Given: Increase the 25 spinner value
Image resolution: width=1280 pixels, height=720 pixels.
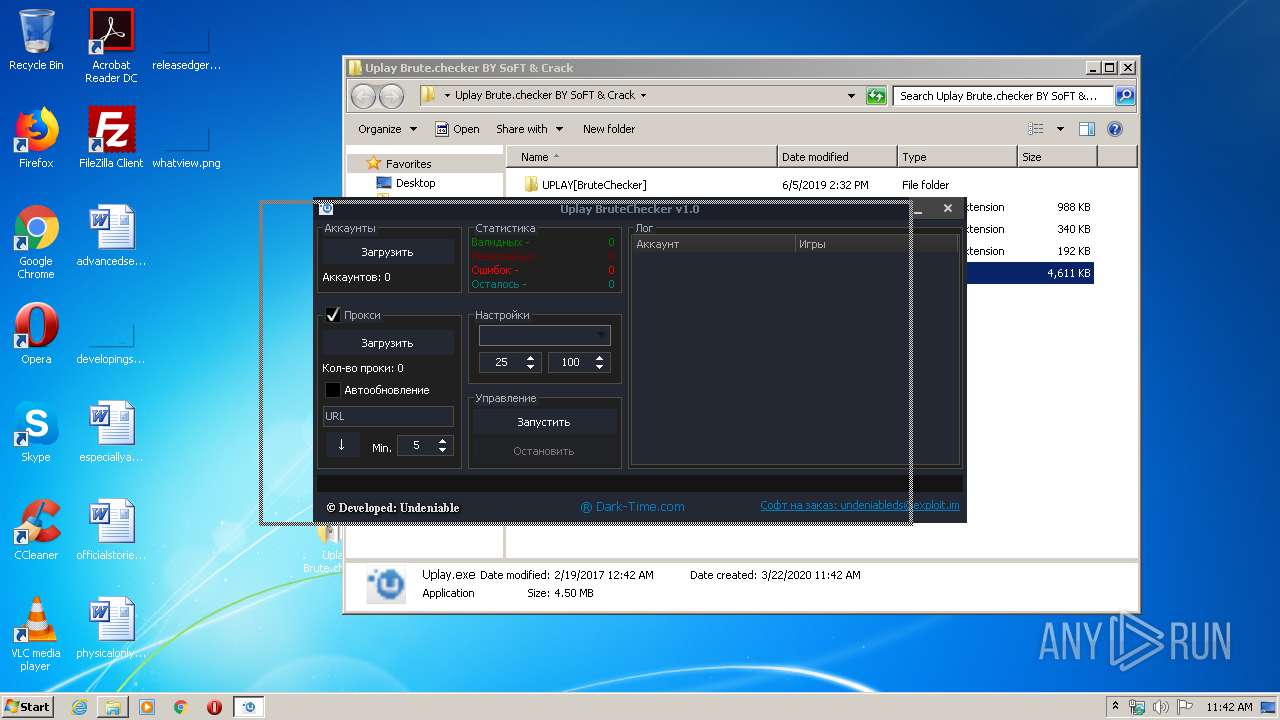Looking at the screenshot, I should point(531,357).
